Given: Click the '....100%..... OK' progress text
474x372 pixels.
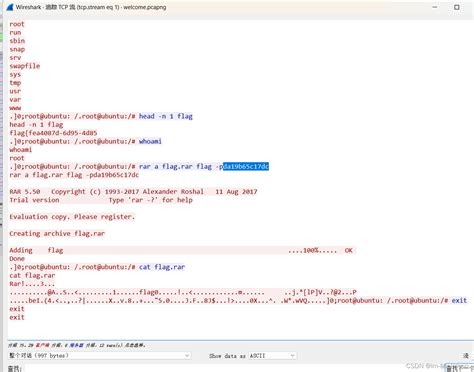Looking at the screenshot, I should (320, 250).
